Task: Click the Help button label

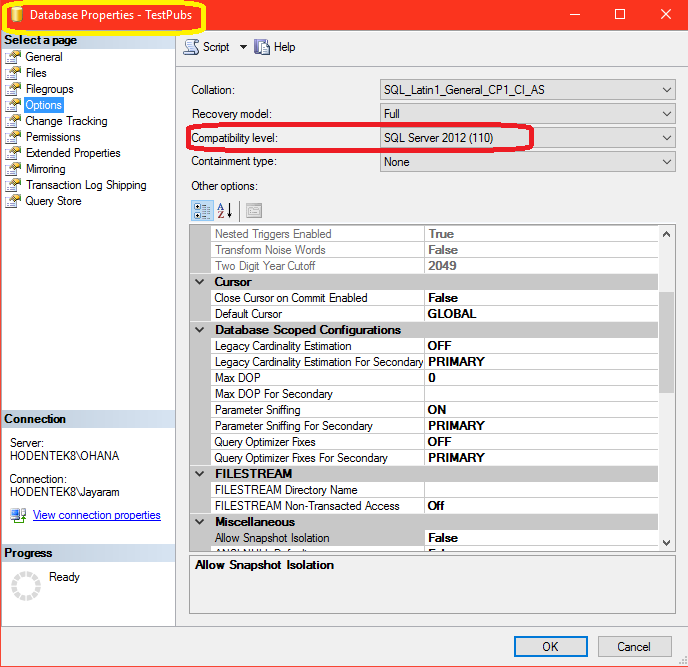Action: coord(284,47)
